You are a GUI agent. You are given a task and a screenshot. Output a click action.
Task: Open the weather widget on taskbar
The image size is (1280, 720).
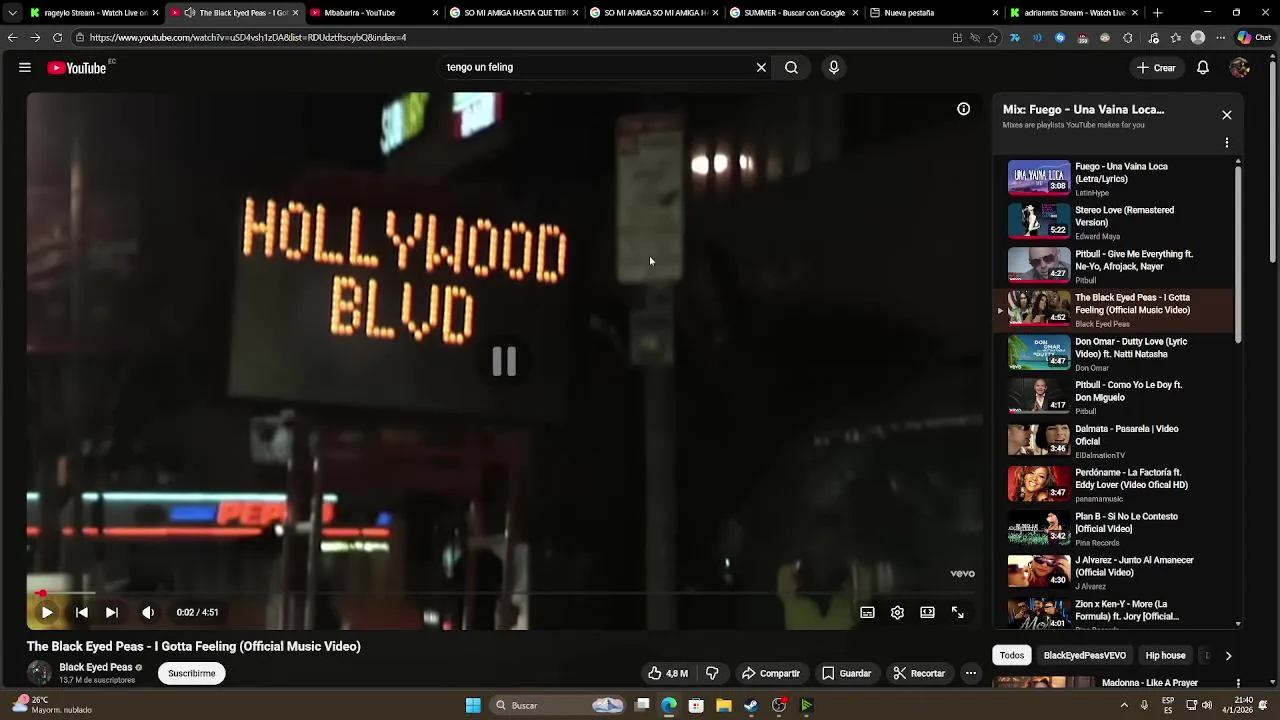click(x=52, y=705)
